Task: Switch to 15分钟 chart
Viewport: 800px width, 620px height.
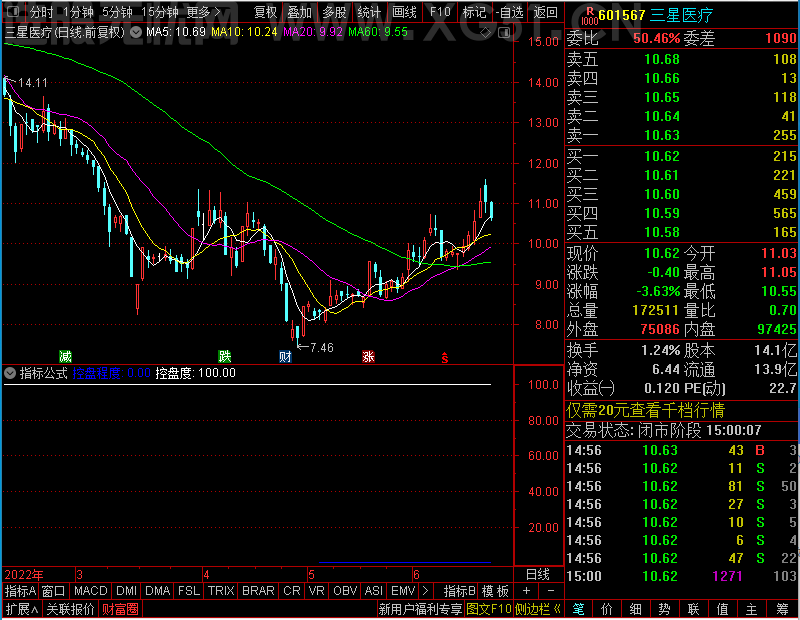Action: point(160,12)
